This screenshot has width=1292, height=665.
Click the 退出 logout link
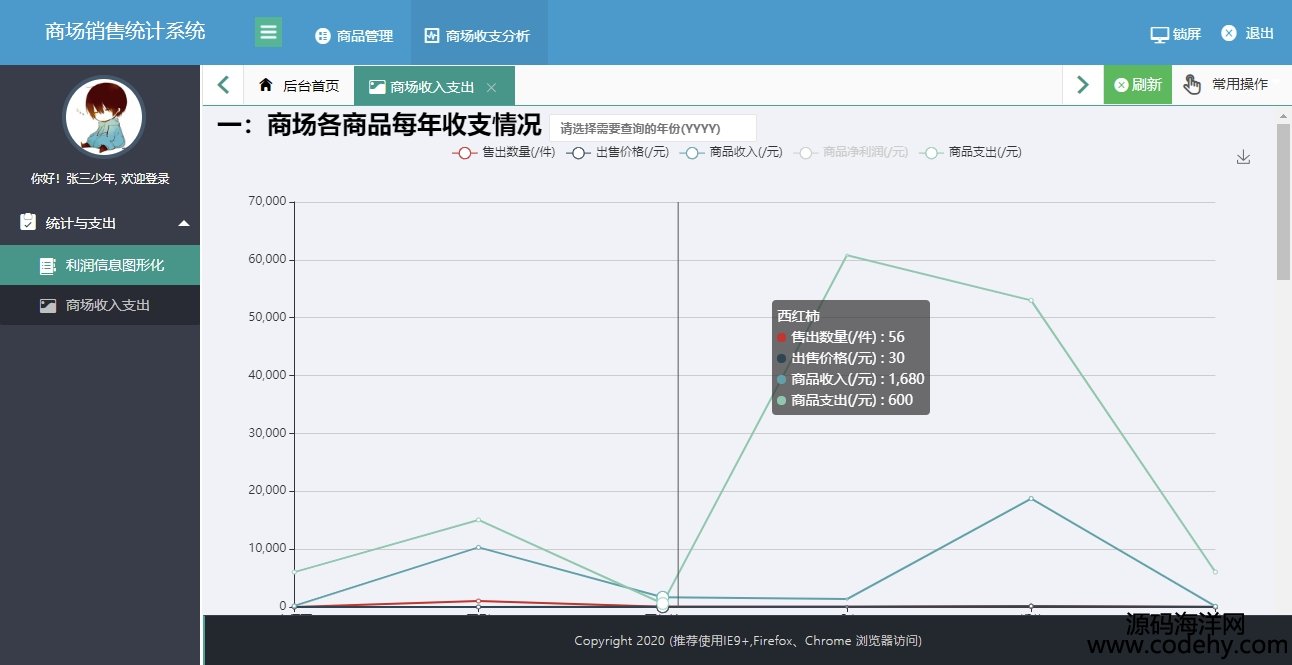click(x=1248, y=33)
